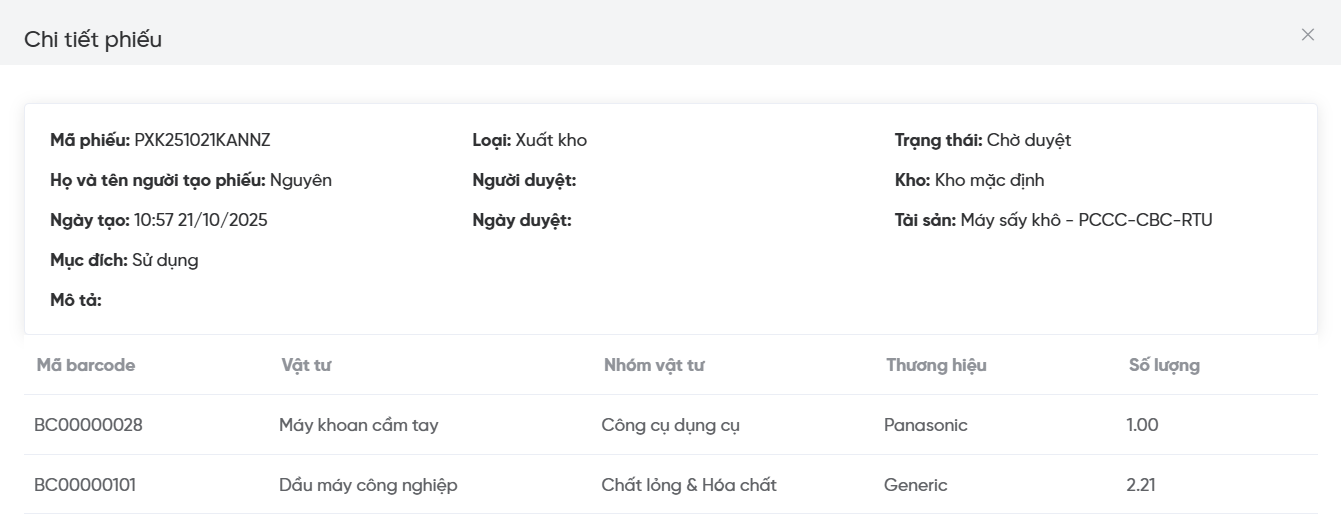Click the Máy khoan cầm tay item
Screen dimensions: 1341x532
[359, 425]
